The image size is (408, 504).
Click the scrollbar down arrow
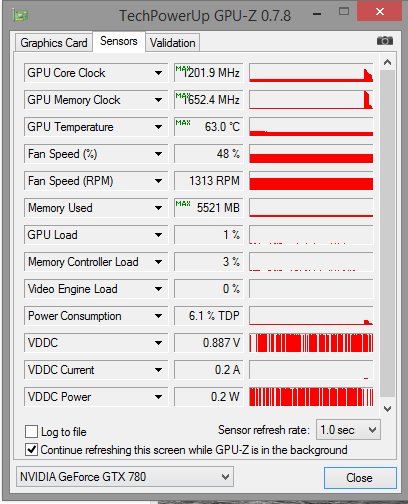[387, 409]
